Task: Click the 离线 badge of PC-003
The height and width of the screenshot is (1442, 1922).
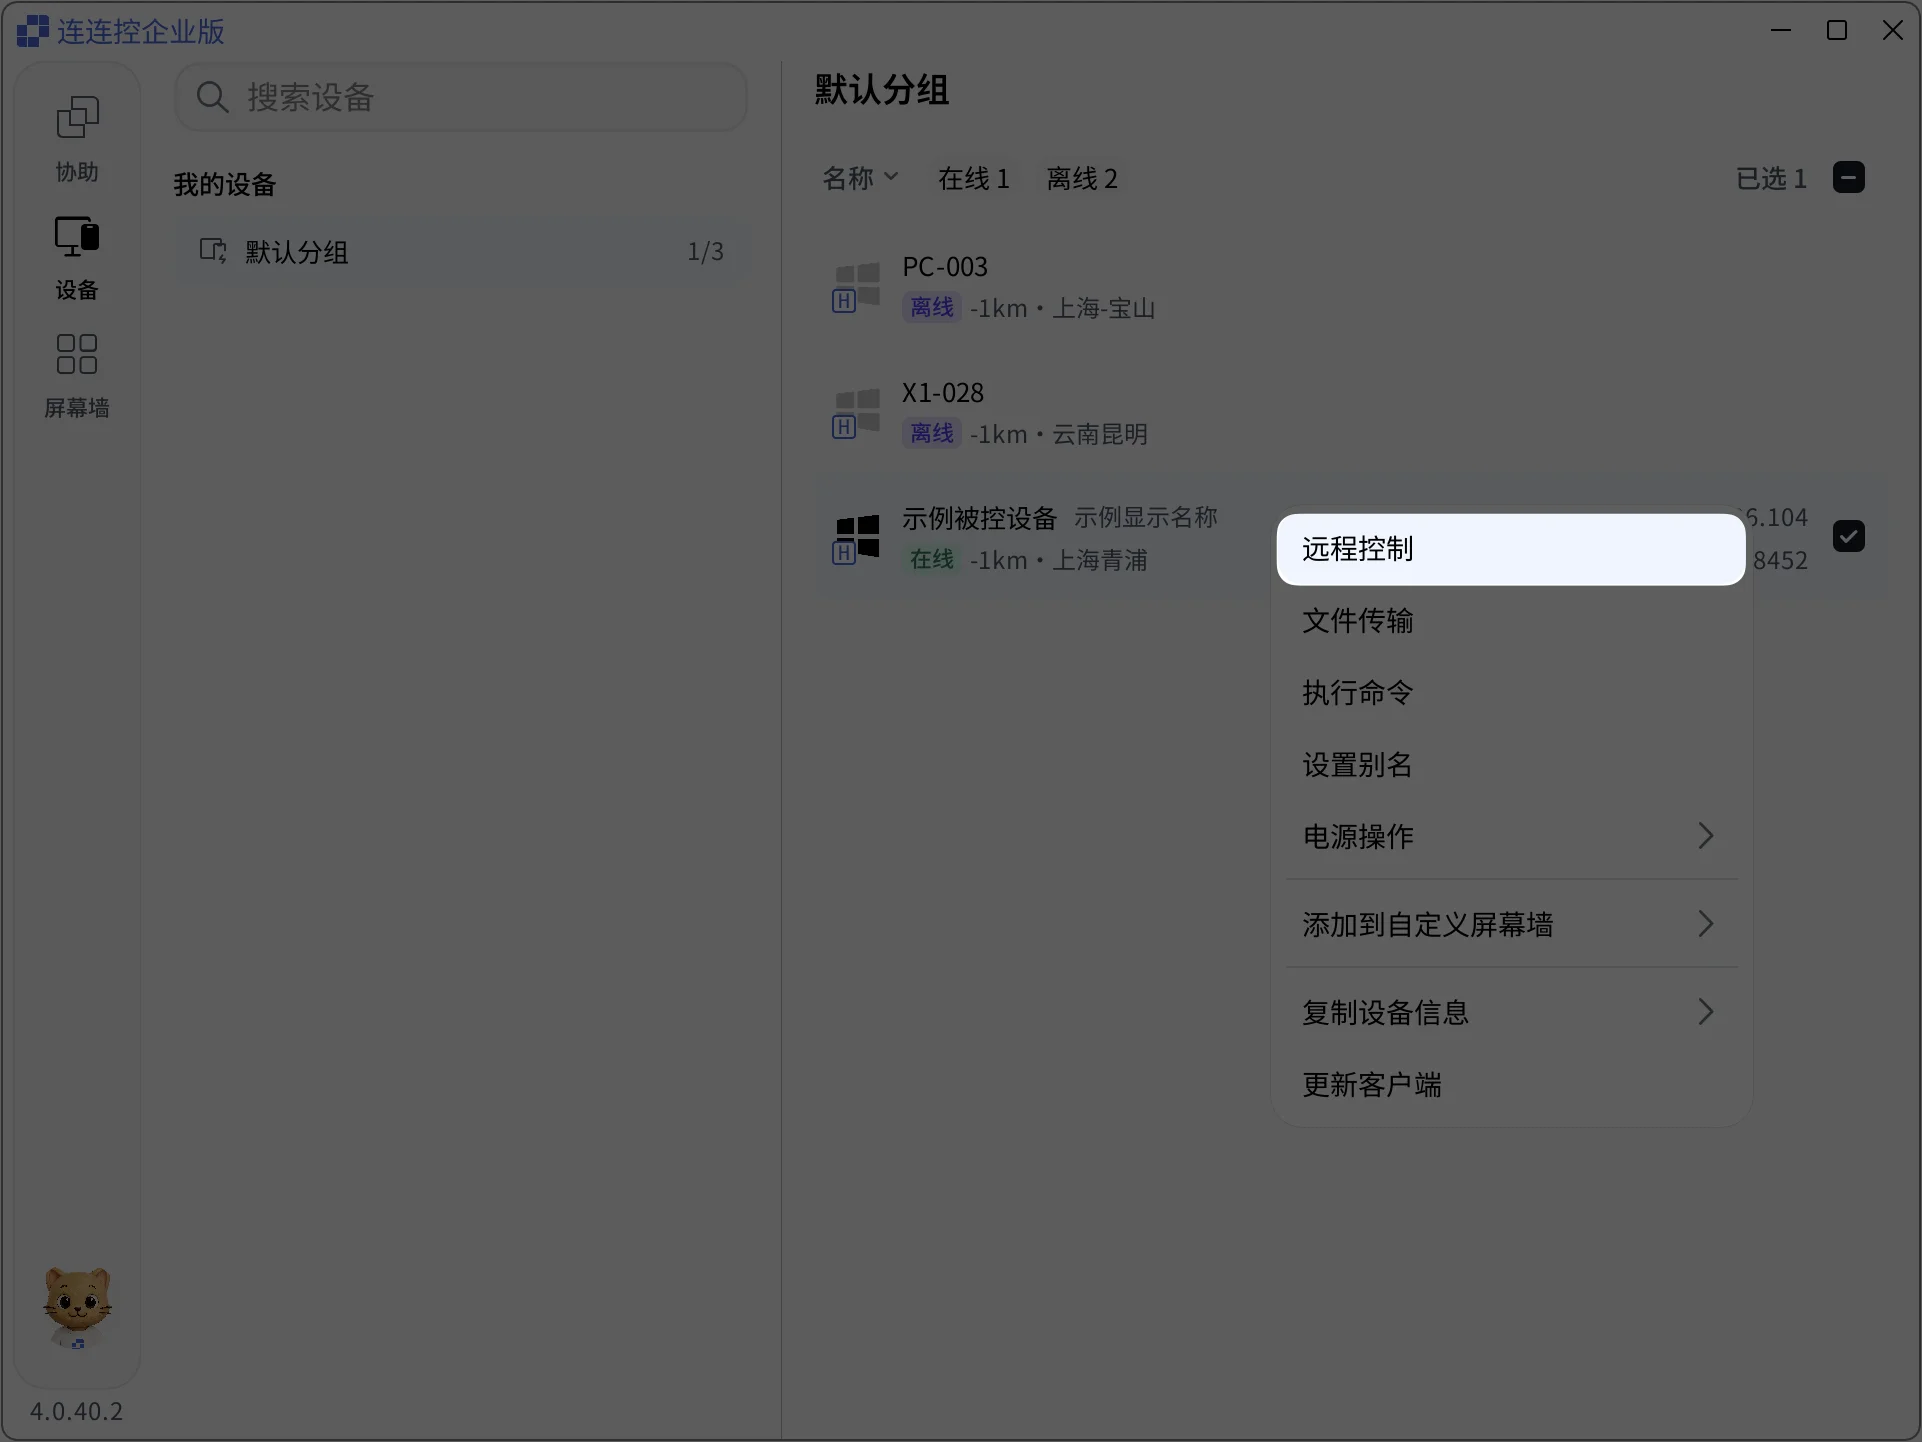Action: point(932,307)
